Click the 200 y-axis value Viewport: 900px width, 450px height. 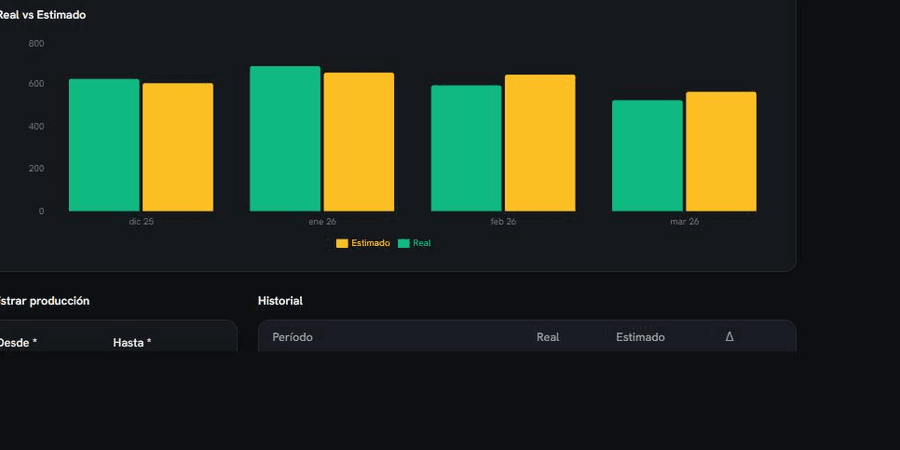36,168
